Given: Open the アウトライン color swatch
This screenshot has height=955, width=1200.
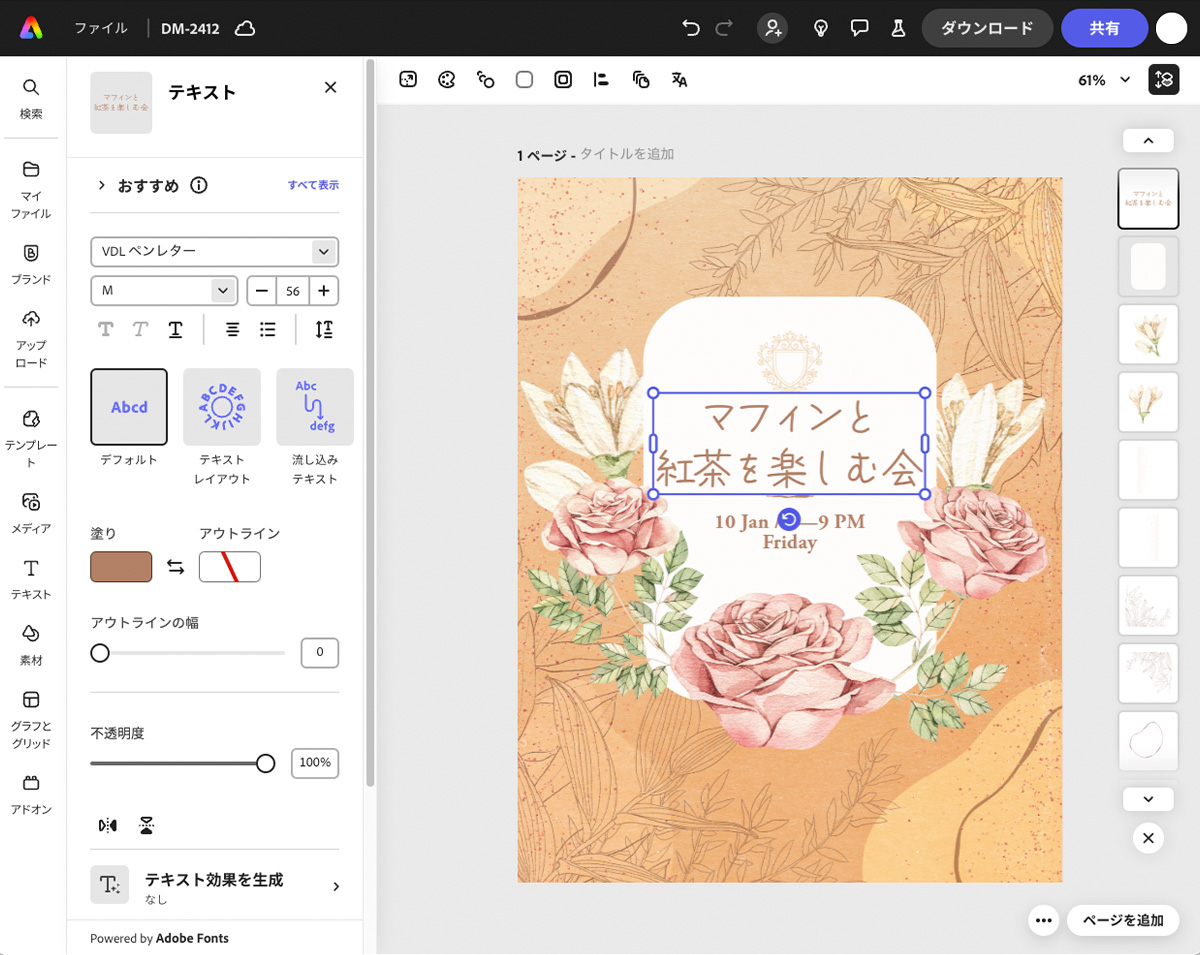Looking at the screenshot, I should (x=230, y=567).
